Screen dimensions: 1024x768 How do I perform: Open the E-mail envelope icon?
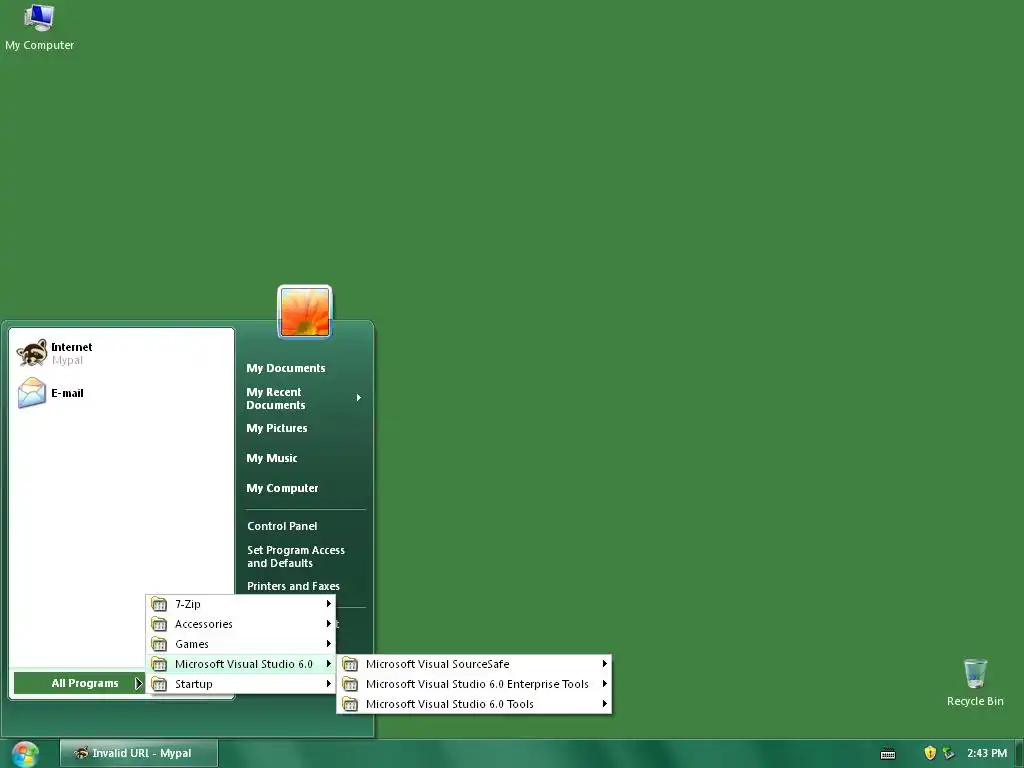pyautogui.click(x=31, y=393)
